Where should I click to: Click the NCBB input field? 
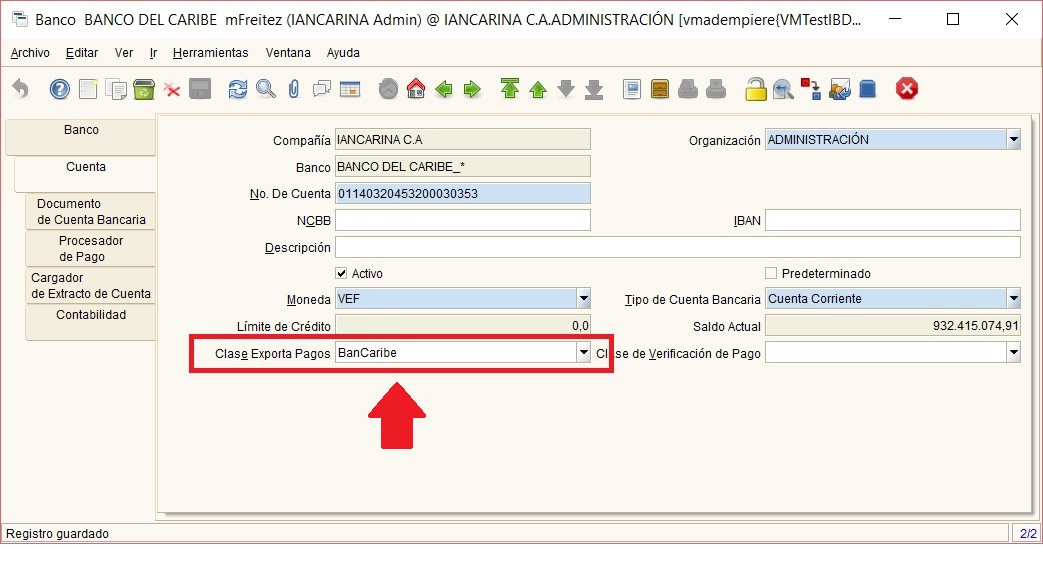462,220
